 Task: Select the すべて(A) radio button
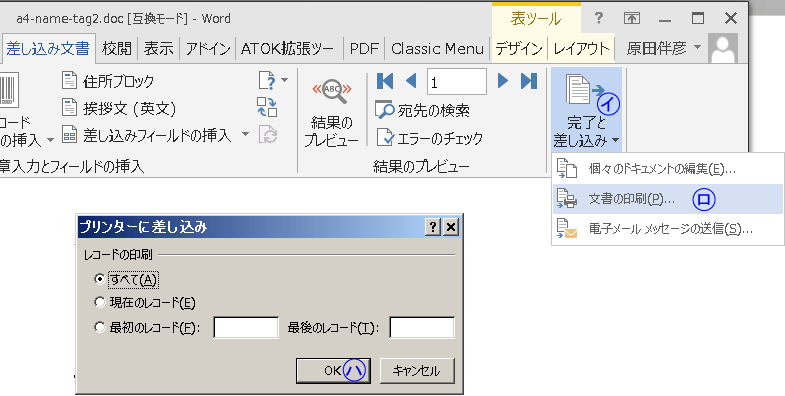point(100,279)
